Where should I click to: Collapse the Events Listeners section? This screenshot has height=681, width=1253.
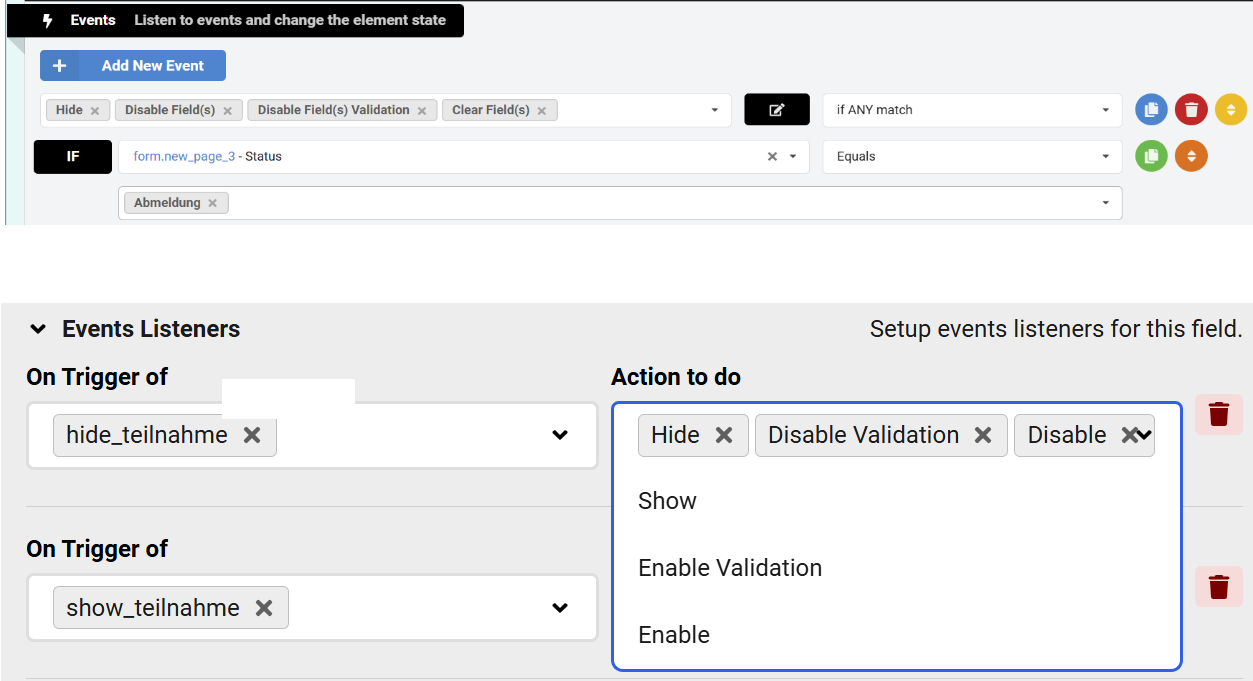(38, 329)
